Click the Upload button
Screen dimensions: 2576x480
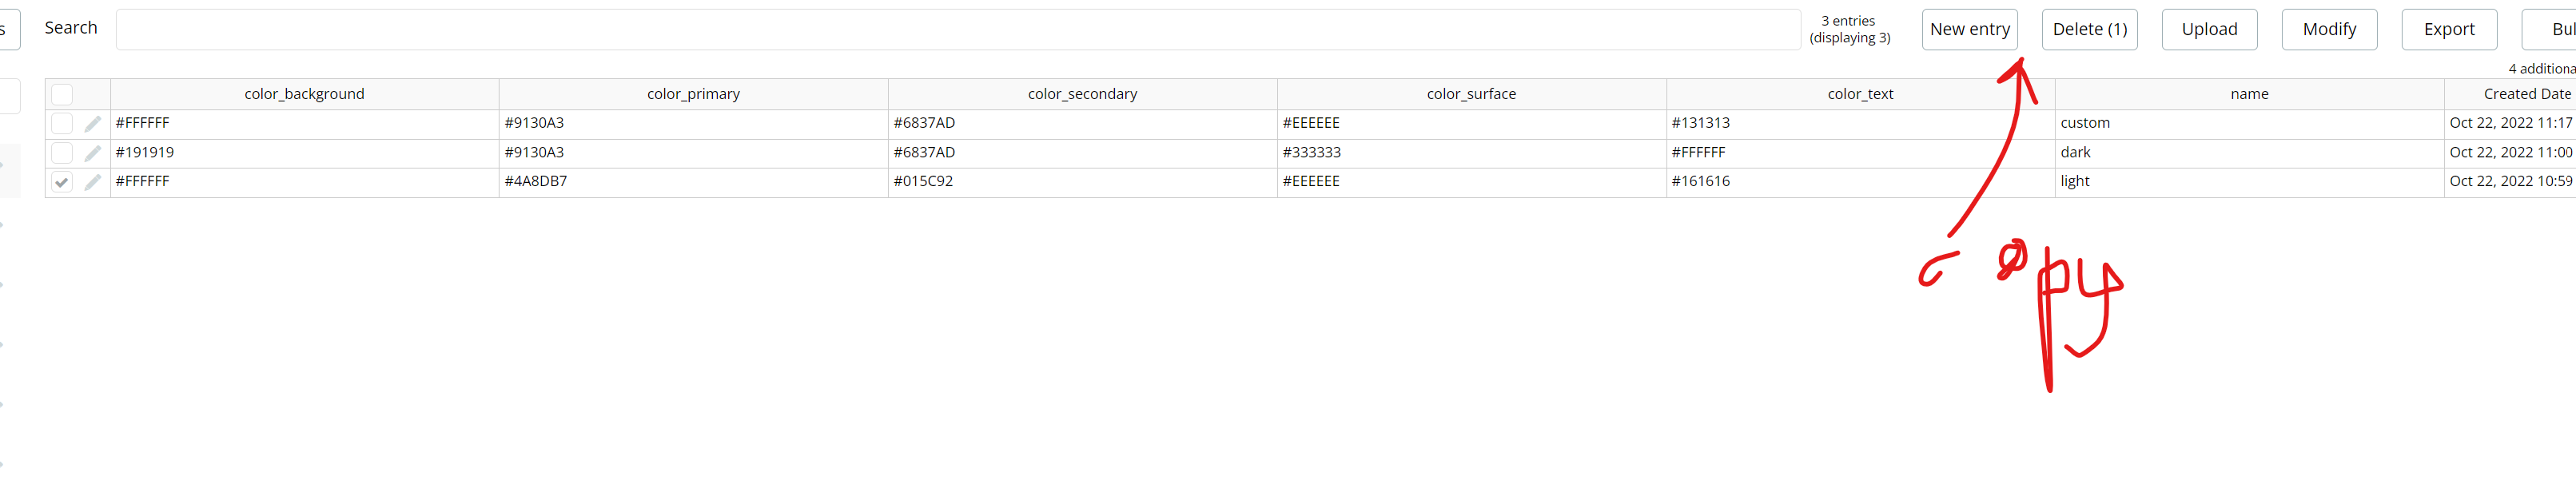(2209, 30)
